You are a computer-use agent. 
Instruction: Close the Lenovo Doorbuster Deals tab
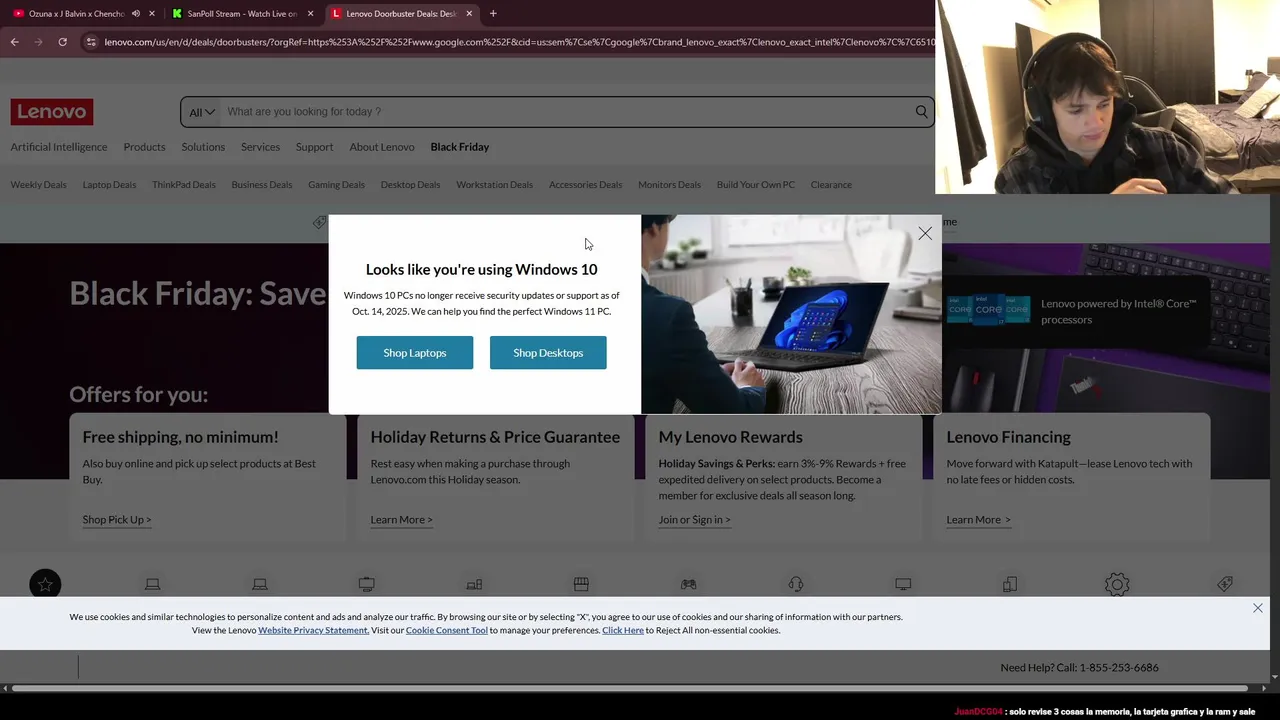[469, 14]
